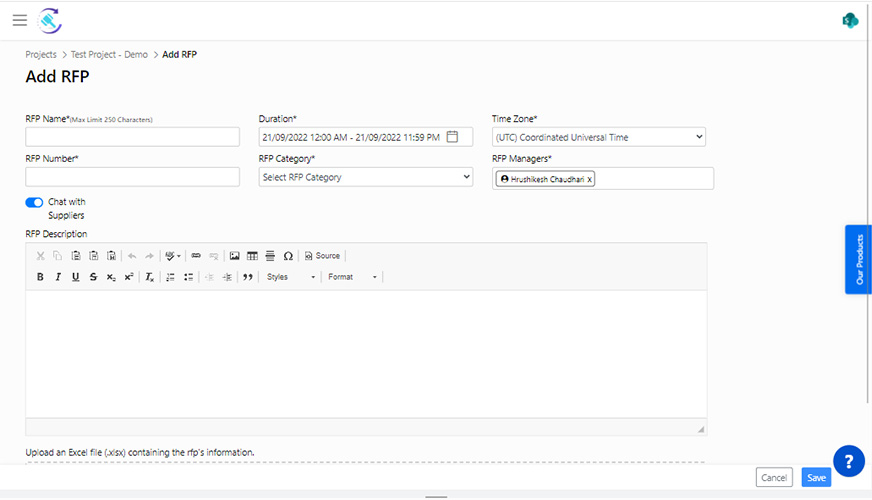The height and width of the screenshot is (500, 872).
Task: Click the Save button
Action: [x=816, y=477]
